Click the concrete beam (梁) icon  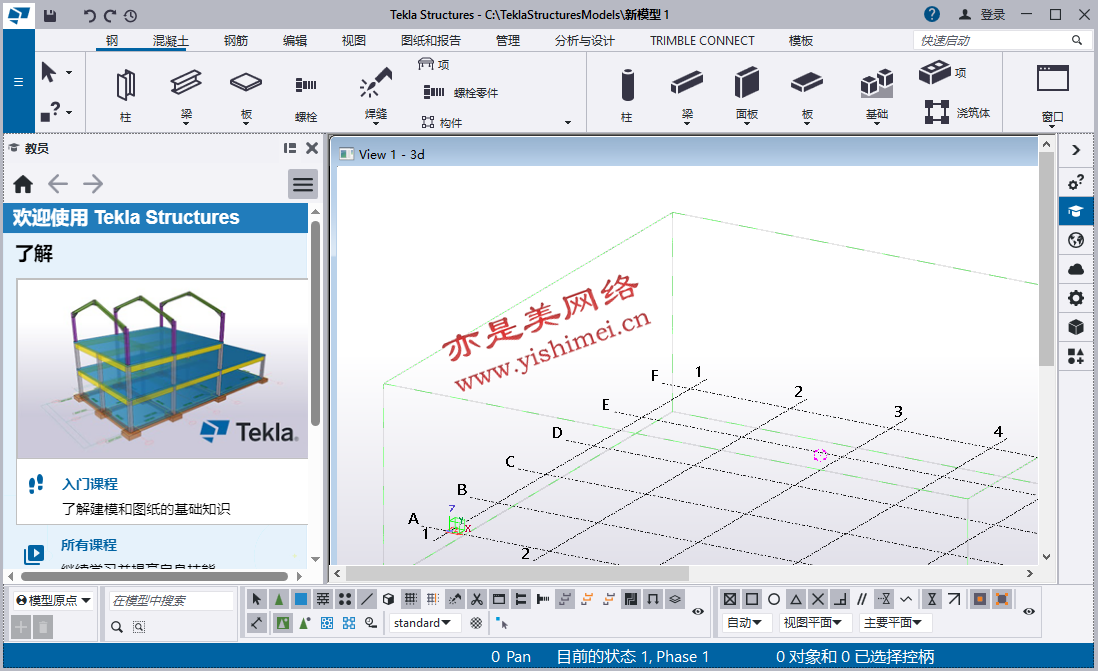tap(687, 83)
